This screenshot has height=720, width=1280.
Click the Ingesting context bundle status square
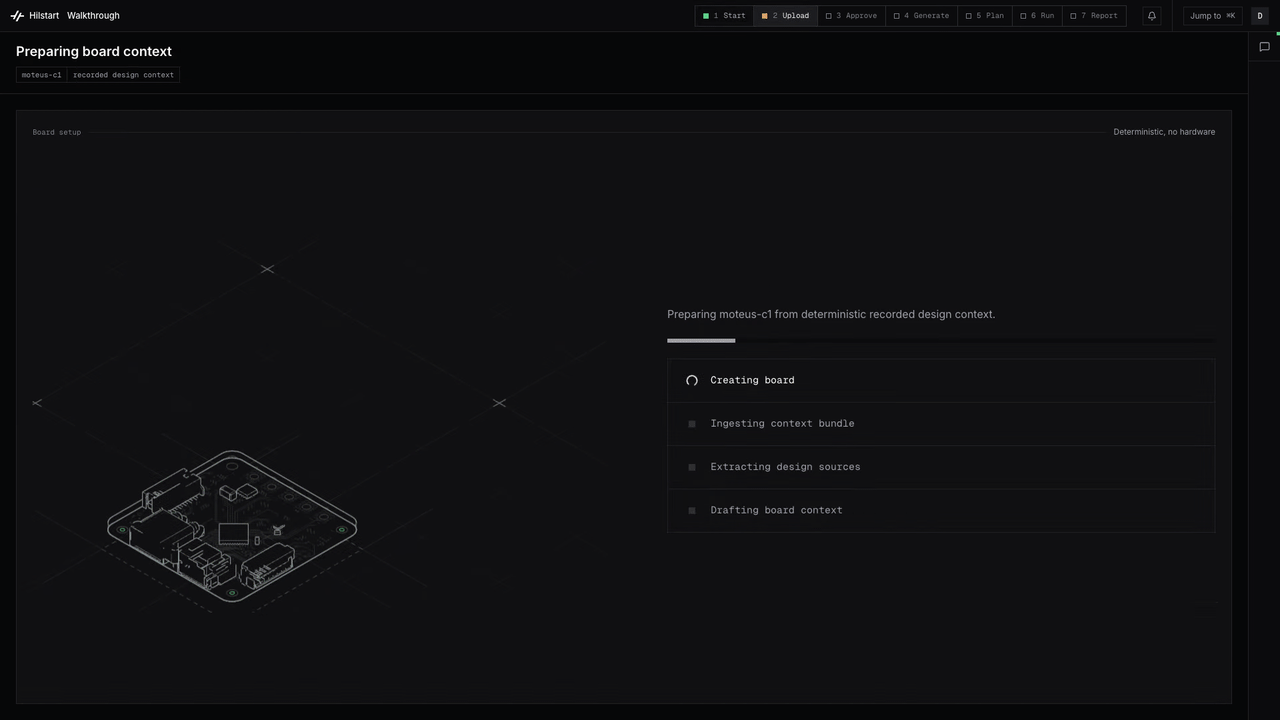tap(692, 424)
